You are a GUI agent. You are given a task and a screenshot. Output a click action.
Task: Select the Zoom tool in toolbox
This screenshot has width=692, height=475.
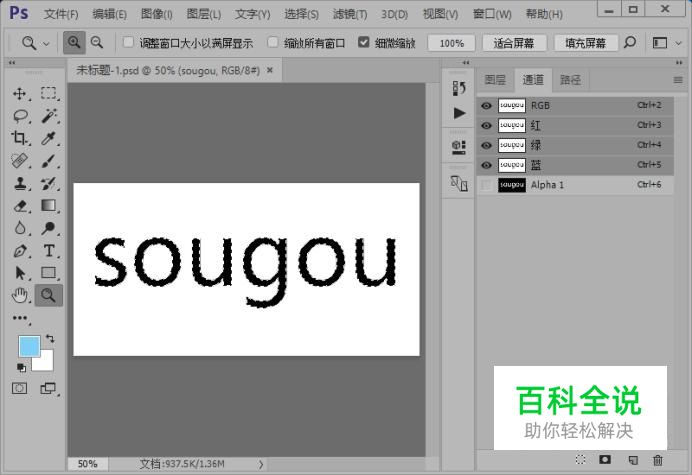pos(48,295)
